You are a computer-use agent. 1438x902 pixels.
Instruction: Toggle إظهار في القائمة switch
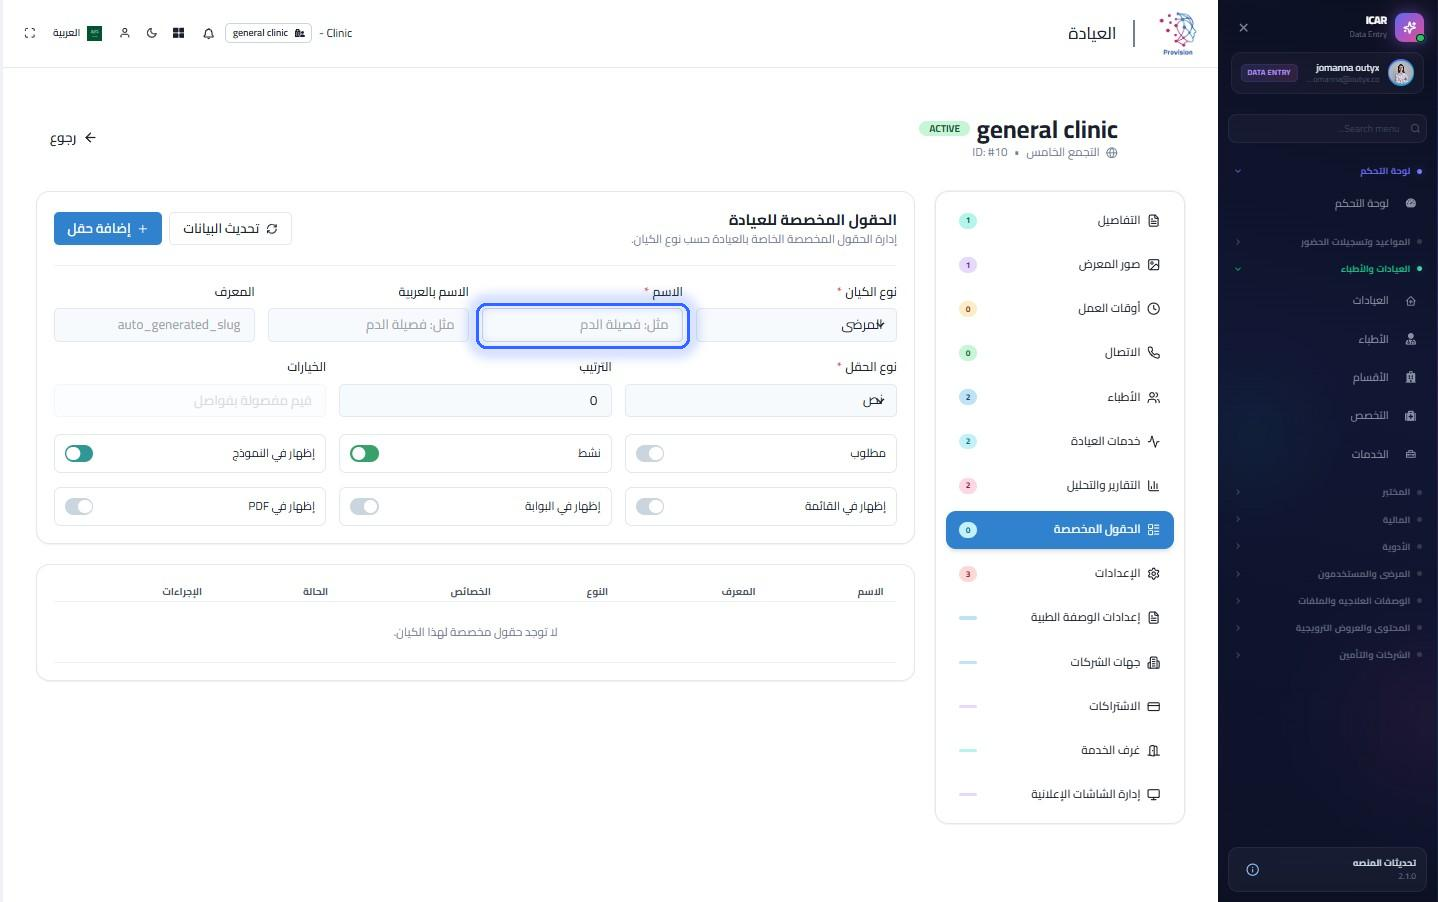650,506
